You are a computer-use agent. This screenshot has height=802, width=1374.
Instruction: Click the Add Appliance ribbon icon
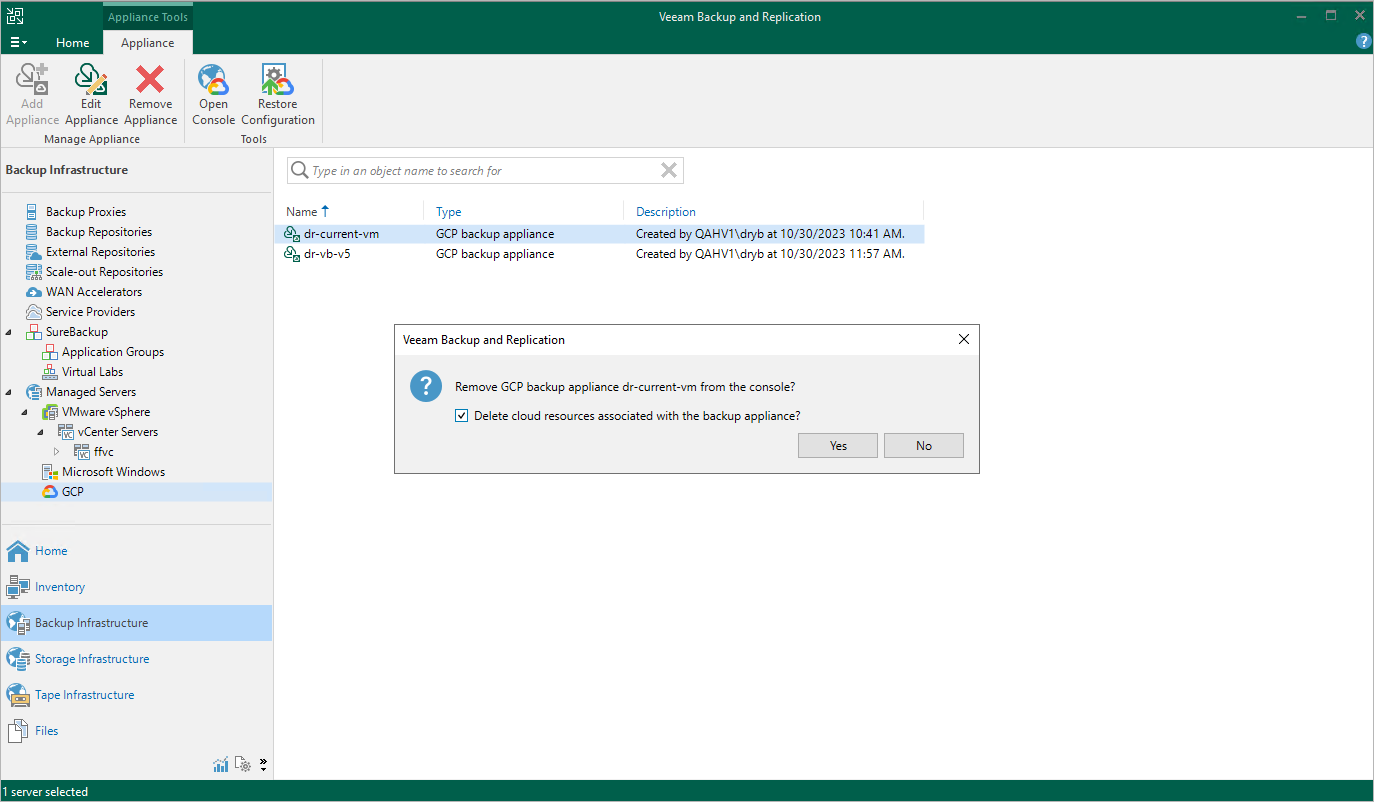pos(32,79)
